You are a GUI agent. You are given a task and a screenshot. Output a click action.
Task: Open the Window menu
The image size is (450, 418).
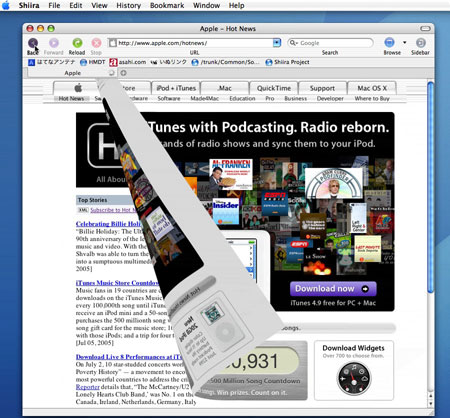pyautogui.click(x=206, y=5)
